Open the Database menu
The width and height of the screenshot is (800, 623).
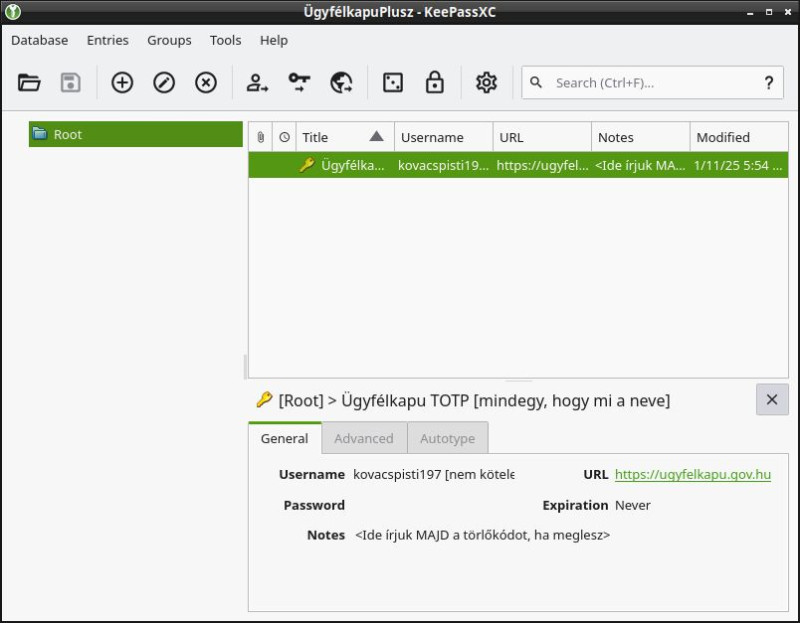(39, 40)
